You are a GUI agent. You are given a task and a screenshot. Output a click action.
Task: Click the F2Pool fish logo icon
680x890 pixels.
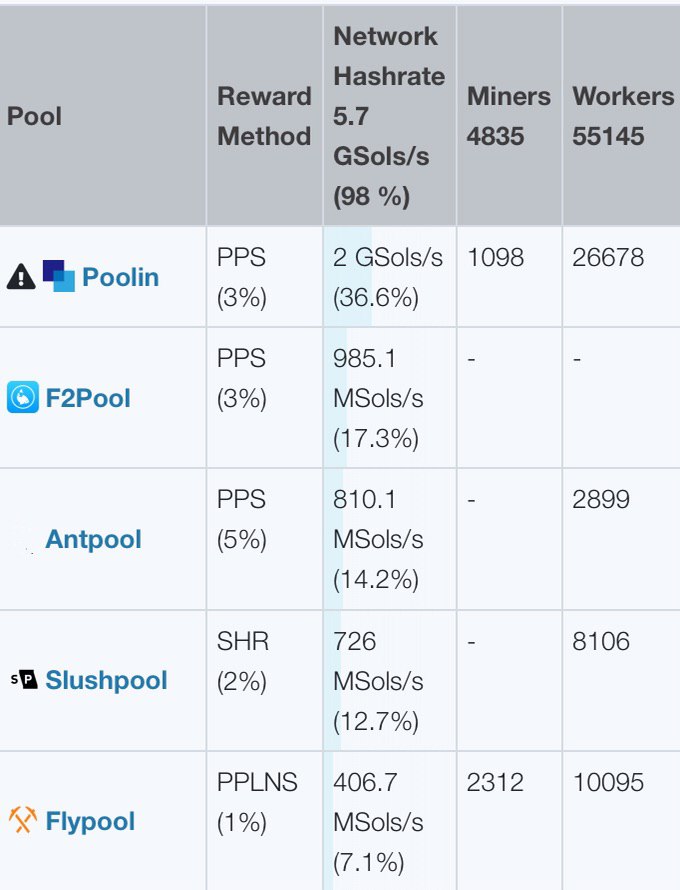click(22, 398)
